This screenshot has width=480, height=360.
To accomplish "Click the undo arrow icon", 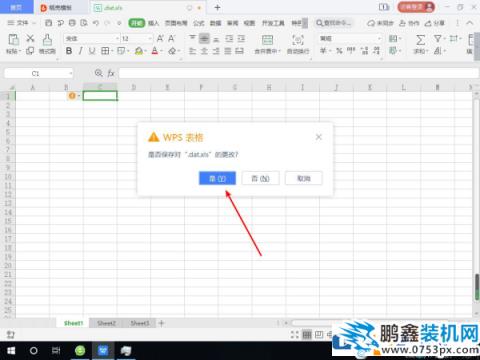I will tap(96, 23).
